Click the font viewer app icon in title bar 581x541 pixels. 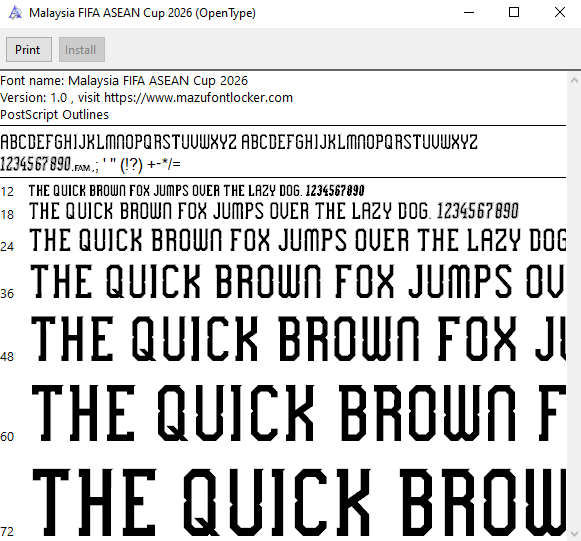tap(15, 13)
